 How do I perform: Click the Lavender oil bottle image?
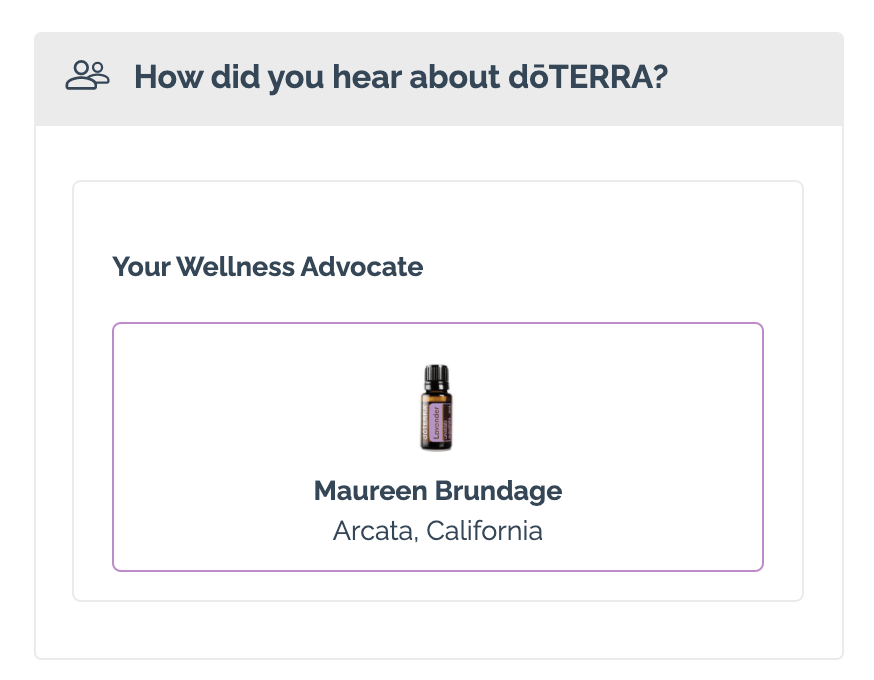click(x=436, y=407)
